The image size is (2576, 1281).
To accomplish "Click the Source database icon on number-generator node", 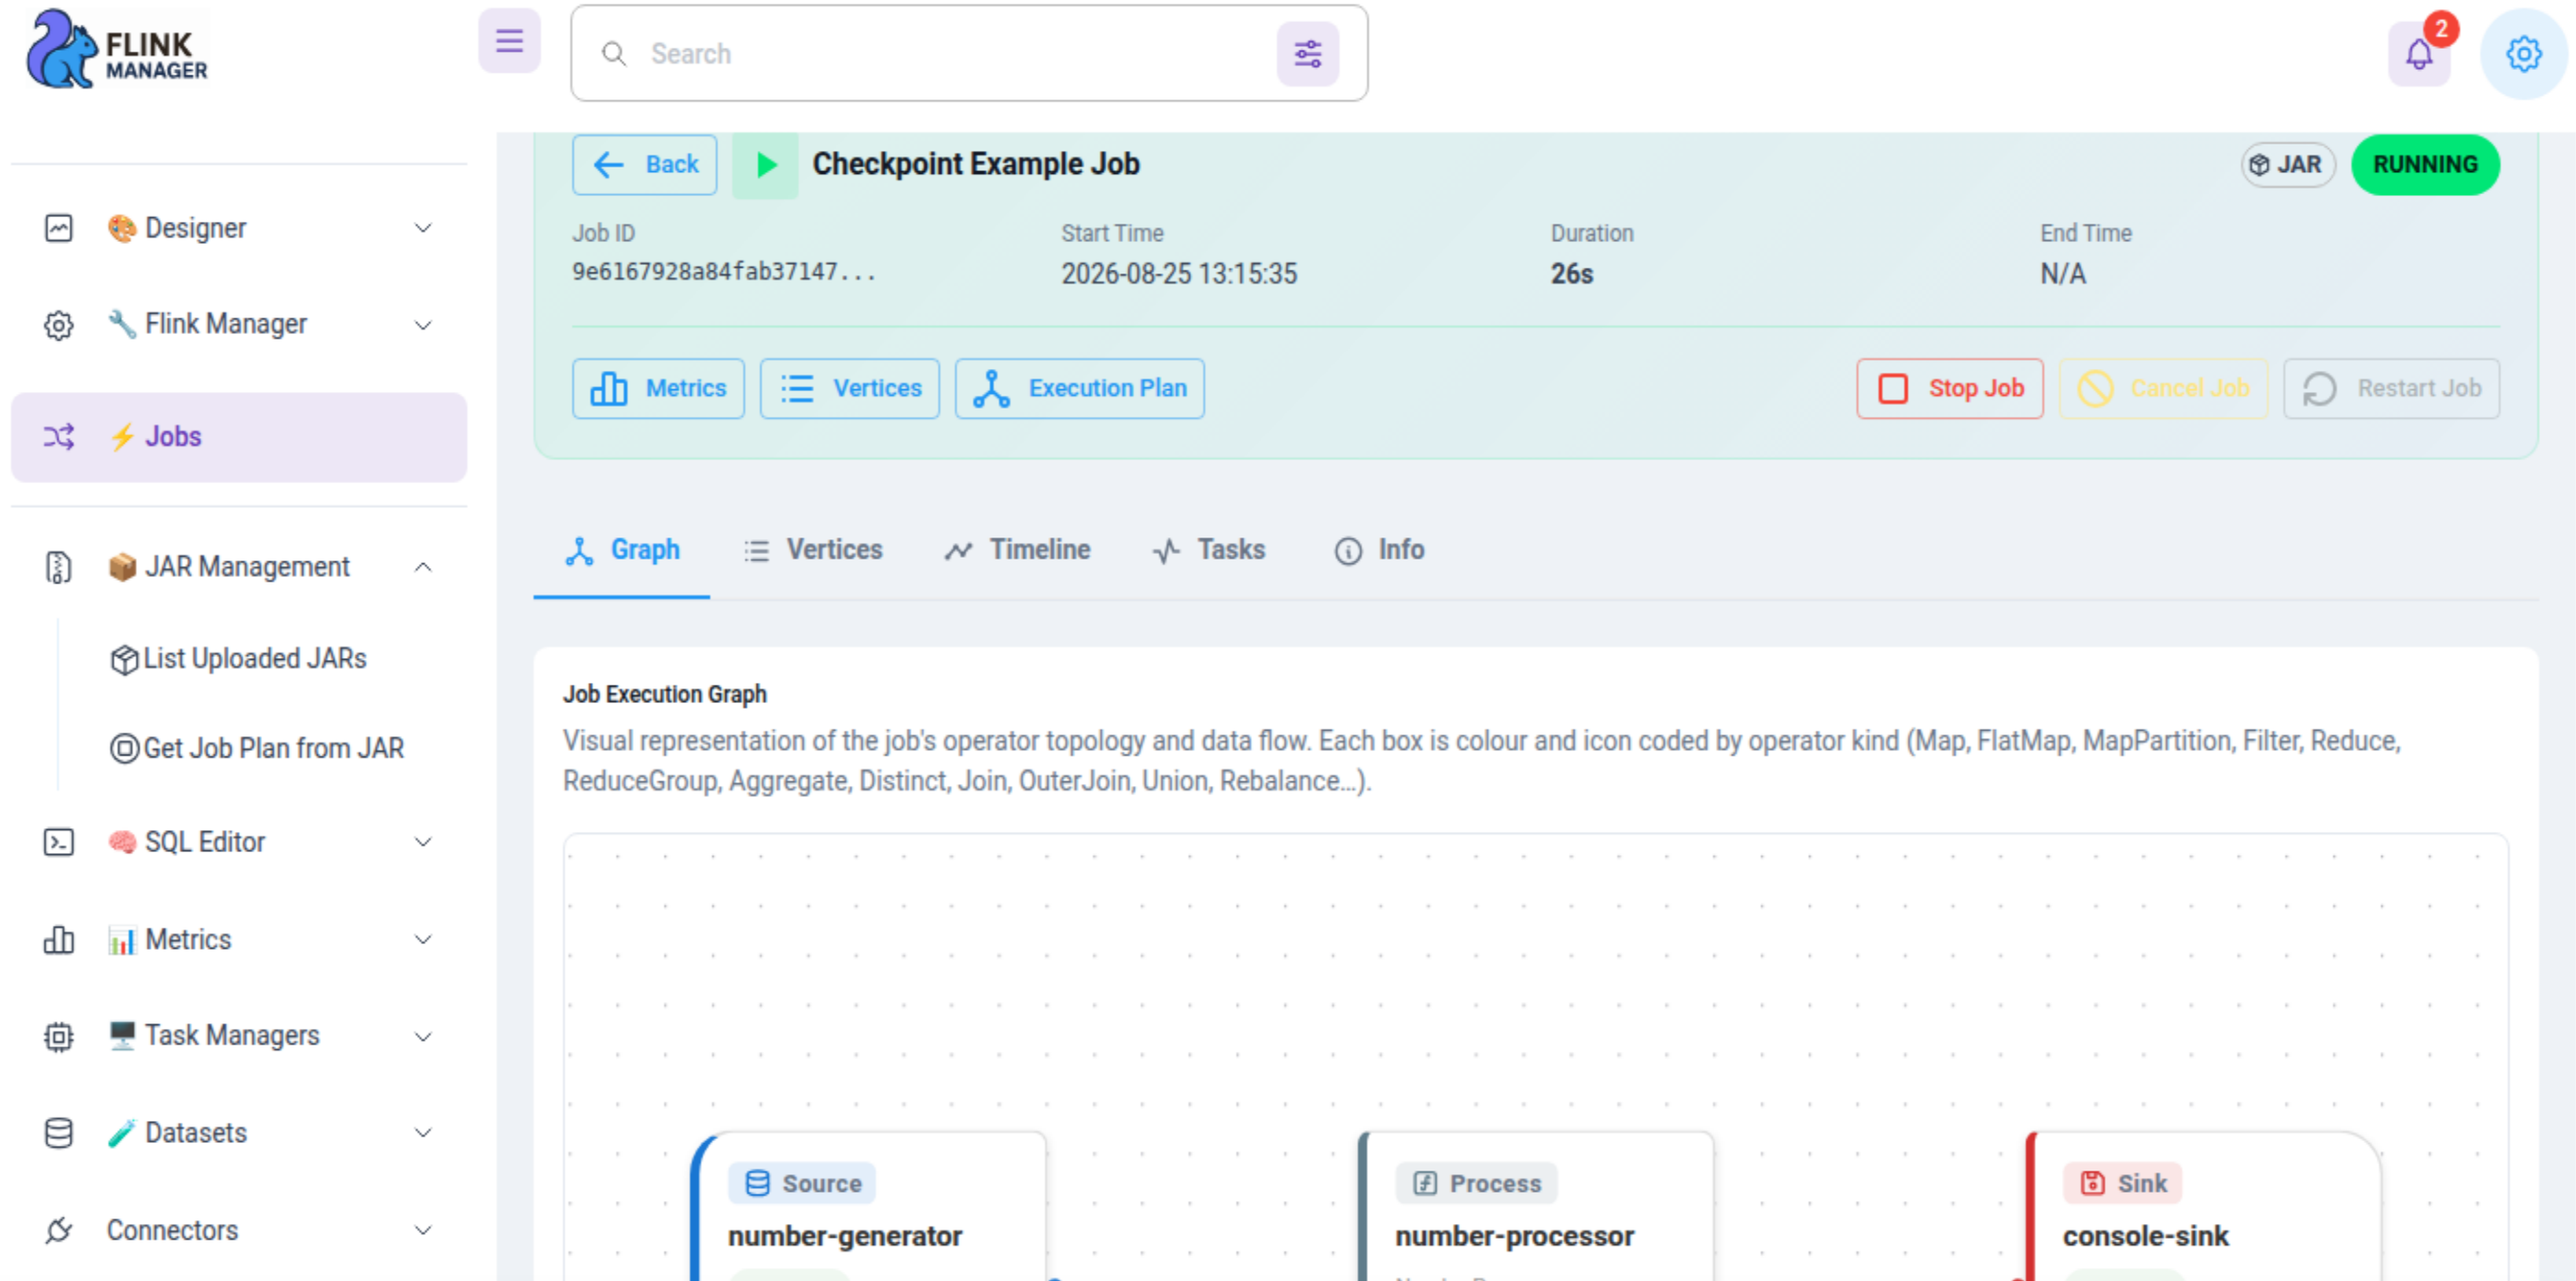I will coord(758,1183).
